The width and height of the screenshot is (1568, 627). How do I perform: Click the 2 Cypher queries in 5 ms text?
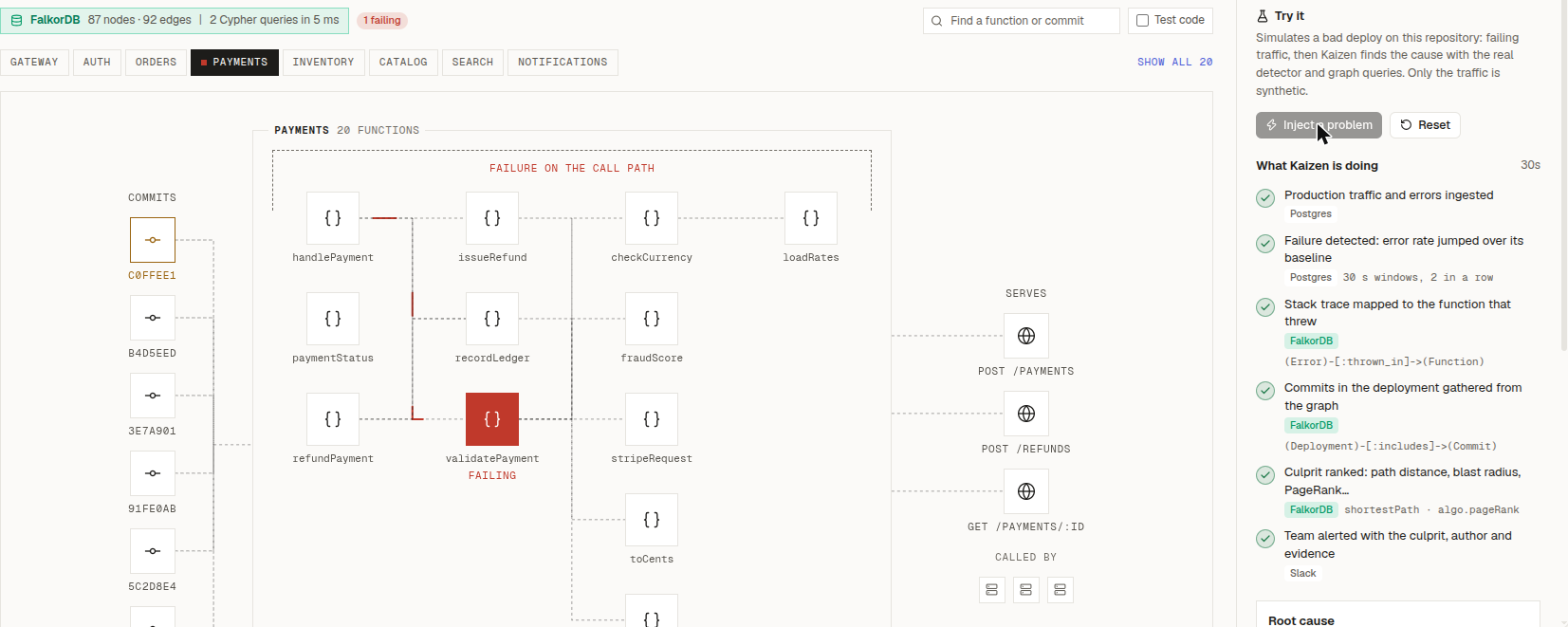(x=276, y=20)
